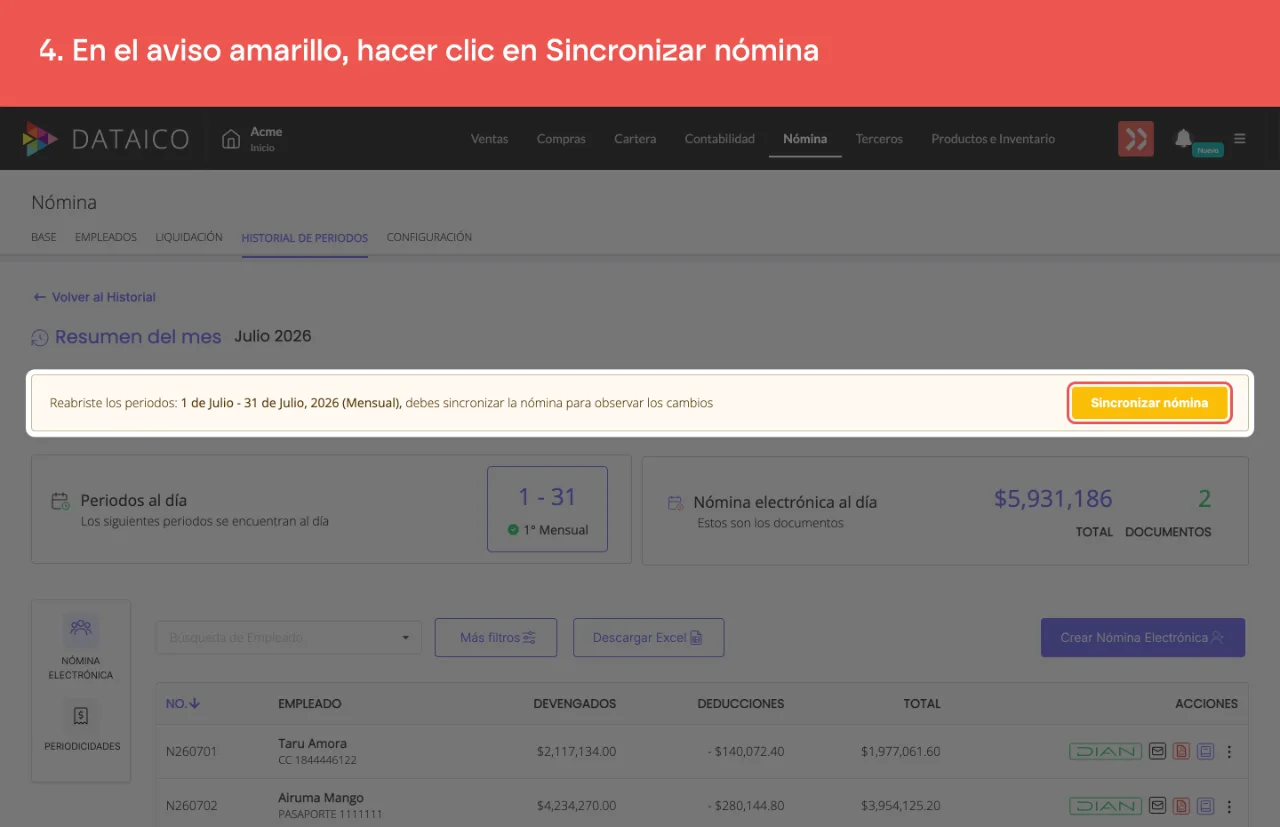This screenshot has height=827, width=1280.
Task: Open red PDF icon for Airuma Mango
Action: coord(1181,805)
